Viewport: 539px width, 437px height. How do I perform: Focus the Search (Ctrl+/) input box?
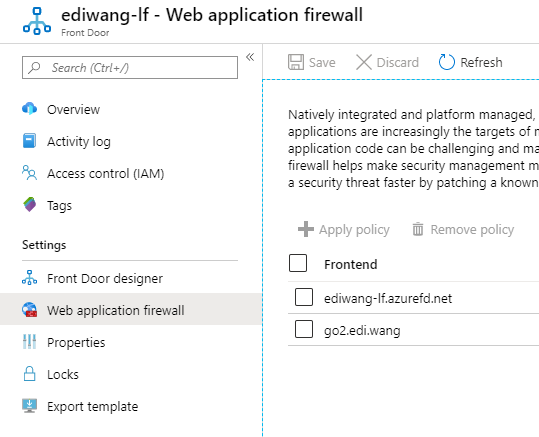(130, 68)
